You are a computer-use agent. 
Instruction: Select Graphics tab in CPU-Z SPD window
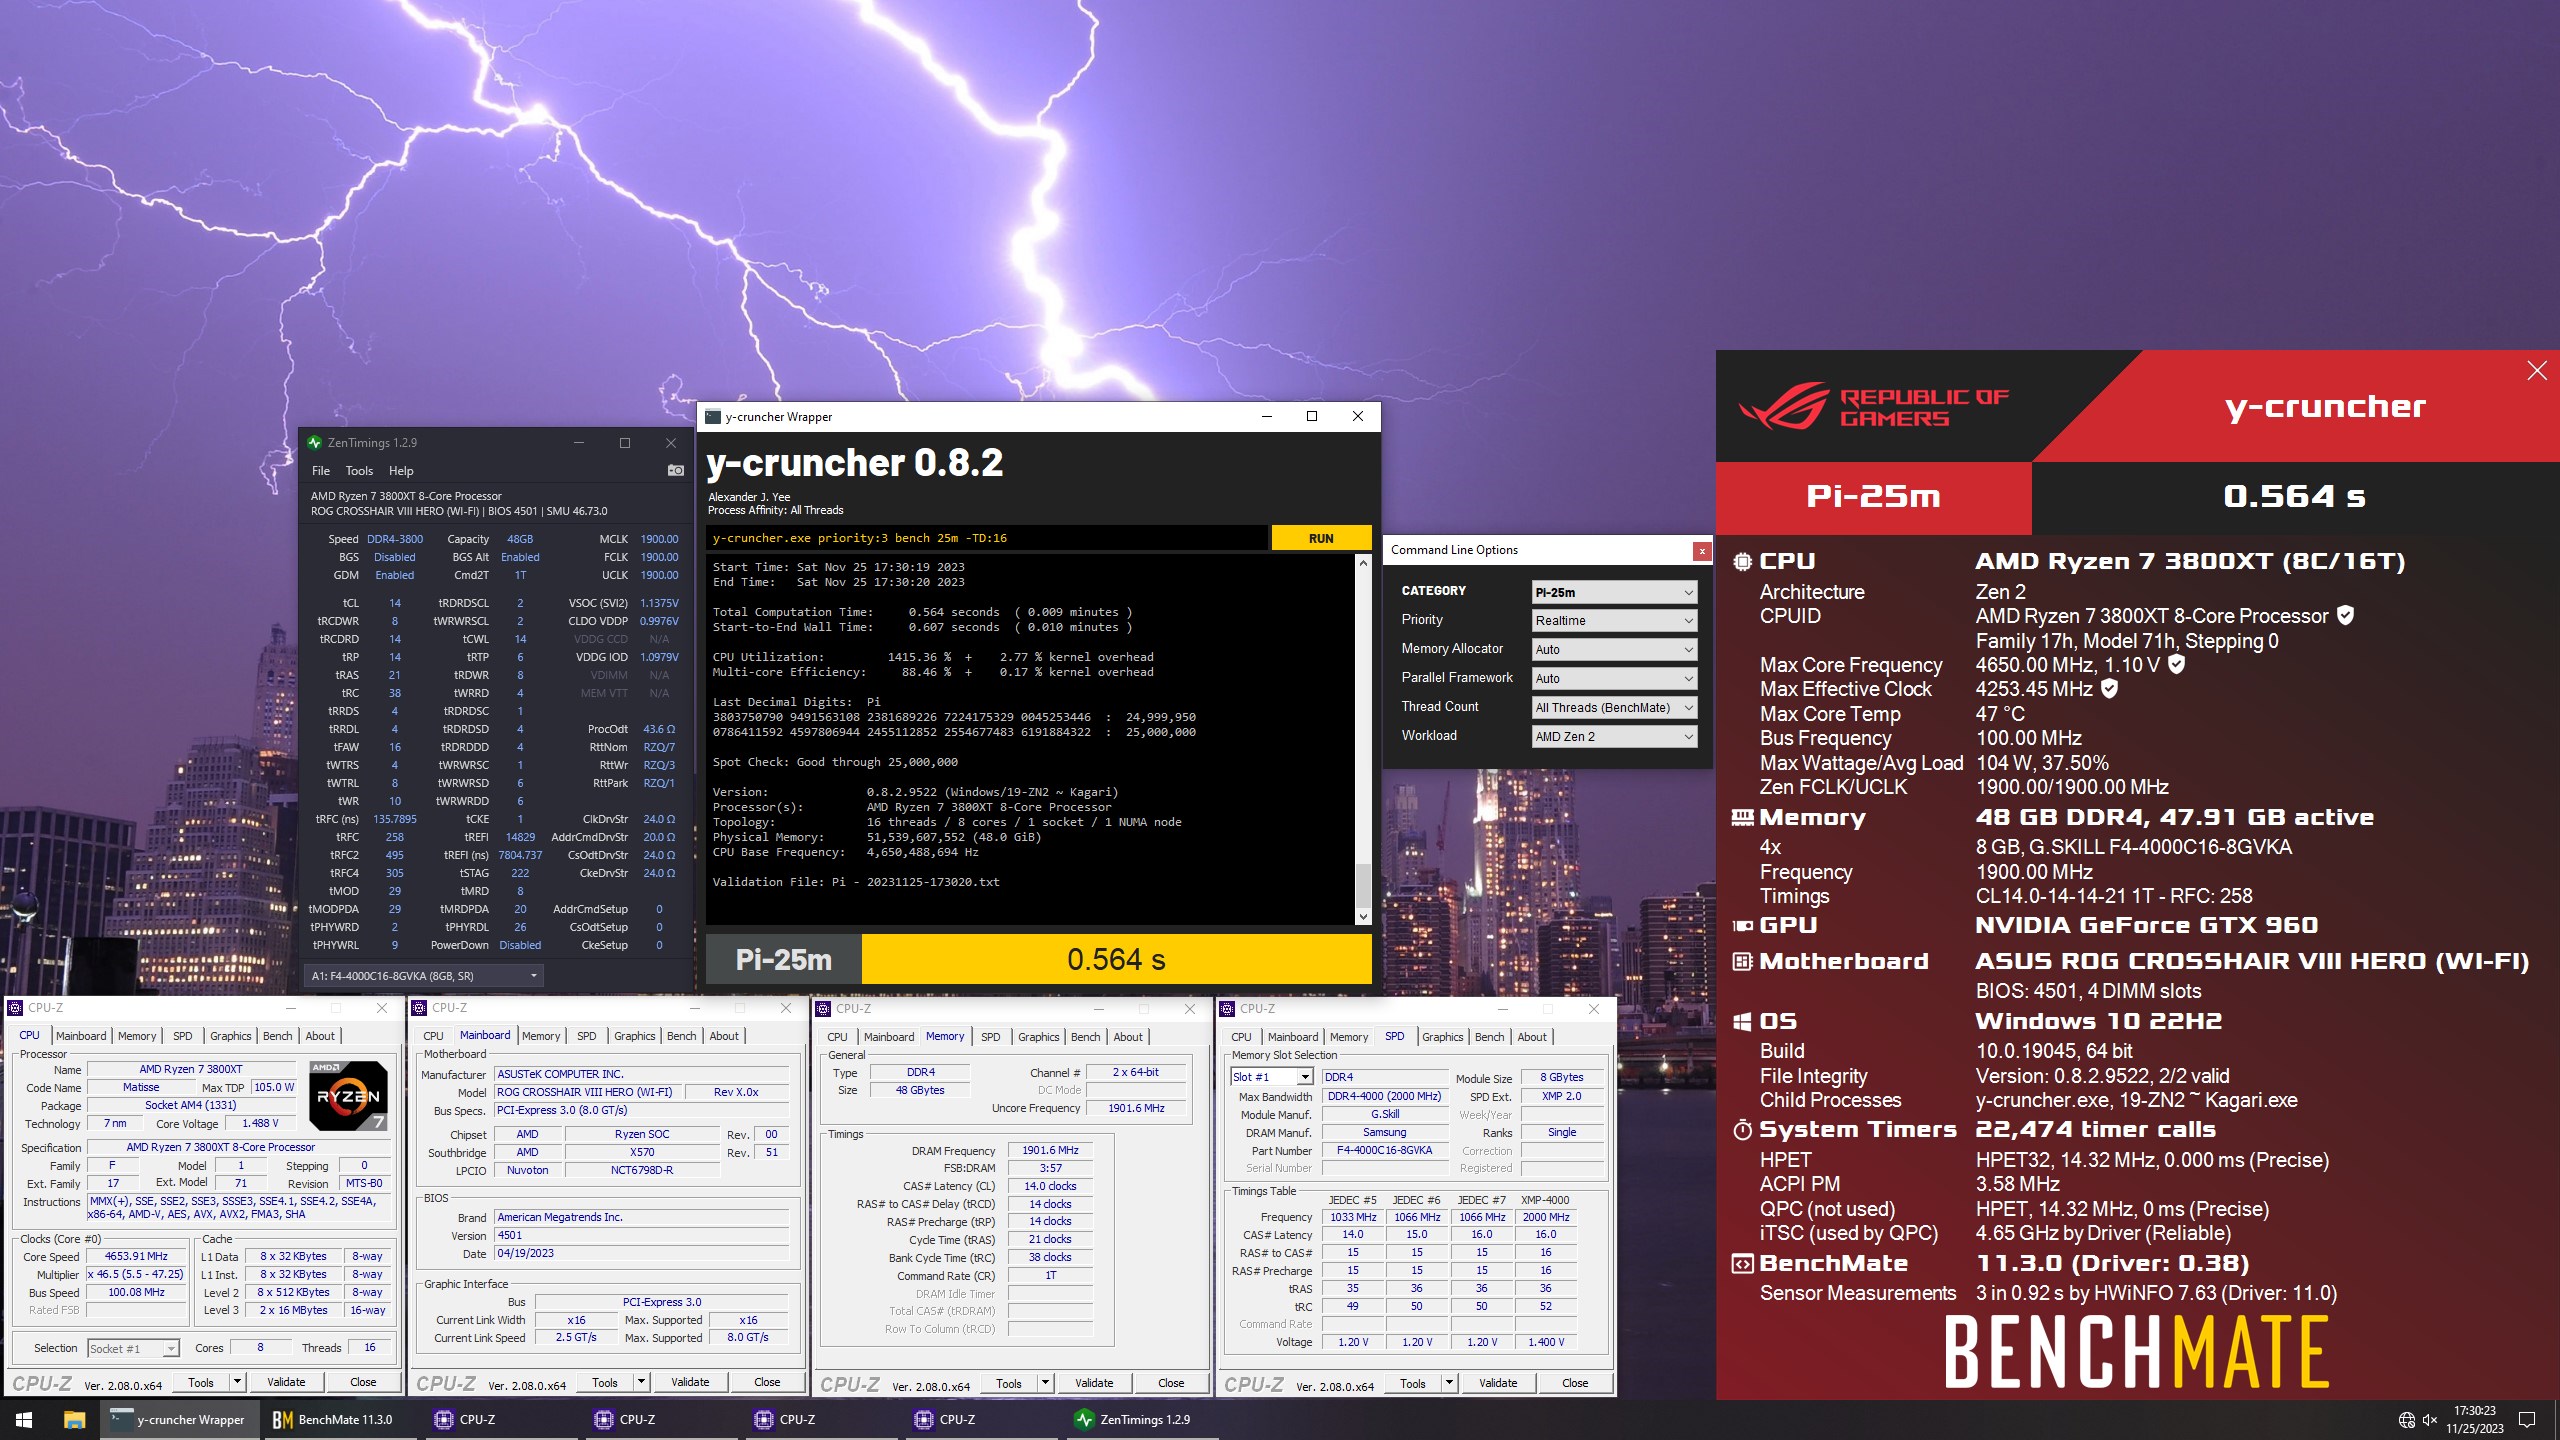coord(1443,1037)
